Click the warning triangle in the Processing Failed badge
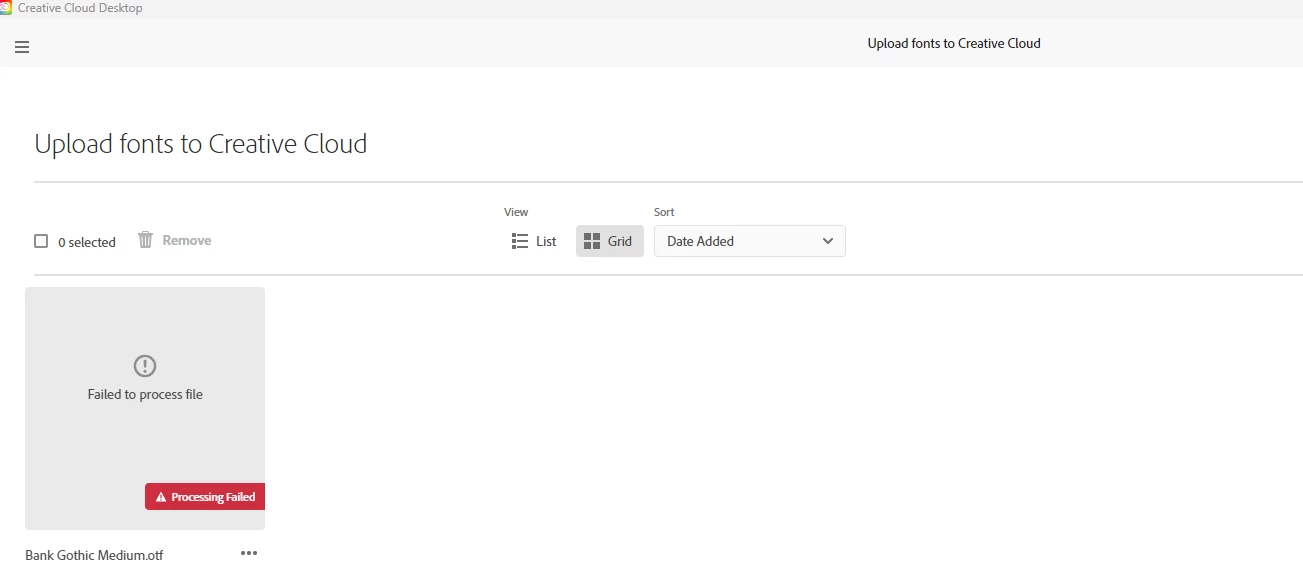 coord(161,497)
